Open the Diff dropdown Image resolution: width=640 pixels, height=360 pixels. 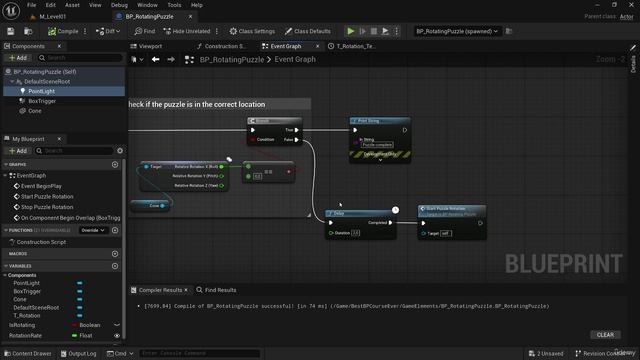pos(108,31)
